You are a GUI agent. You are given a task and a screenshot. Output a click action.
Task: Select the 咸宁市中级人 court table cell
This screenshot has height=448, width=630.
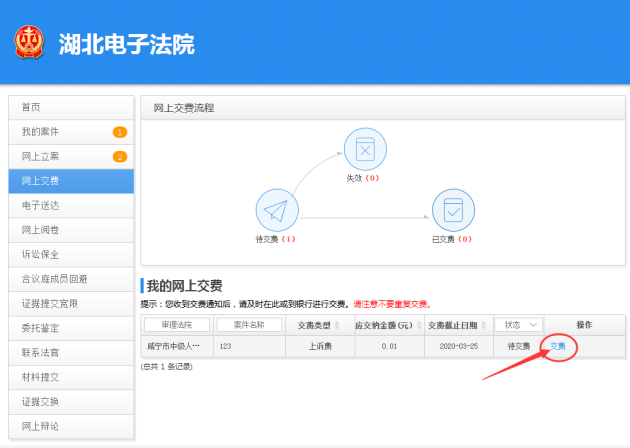click(x=177, y=347)
